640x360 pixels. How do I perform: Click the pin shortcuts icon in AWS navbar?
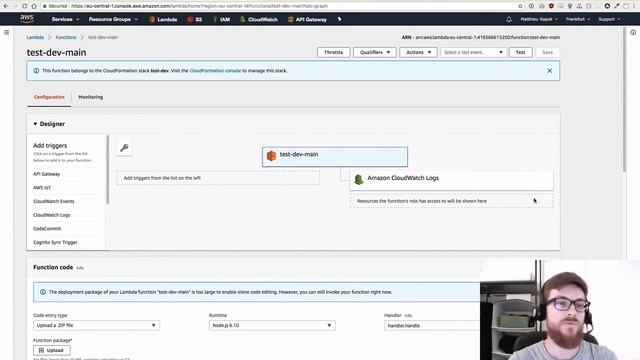(x=339, y=19)
